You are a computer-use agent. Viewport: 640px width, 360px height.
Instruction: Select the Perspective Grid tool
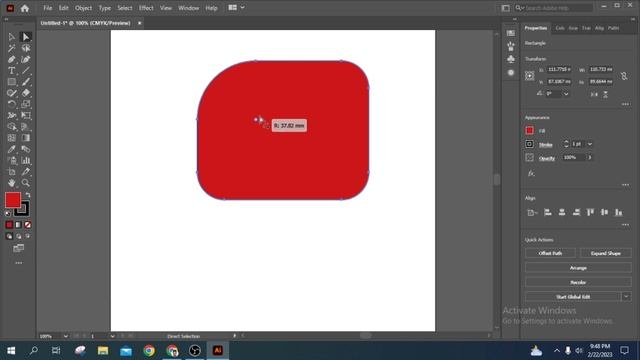(x=26, y=127)
